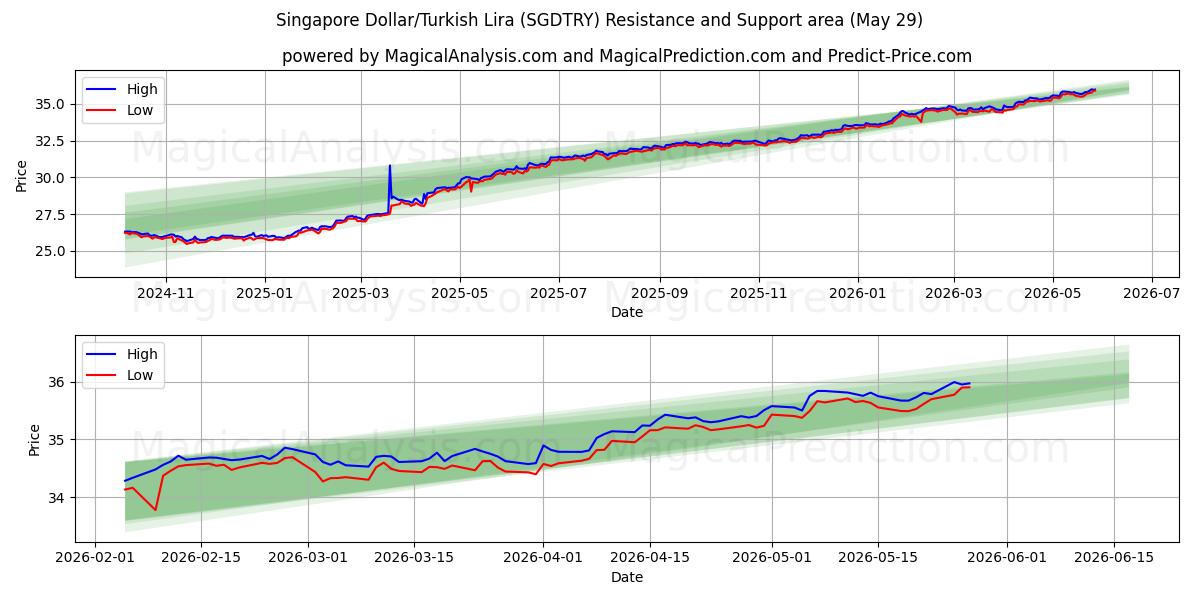Click the '2025-01' date tick label

point(265,295)
